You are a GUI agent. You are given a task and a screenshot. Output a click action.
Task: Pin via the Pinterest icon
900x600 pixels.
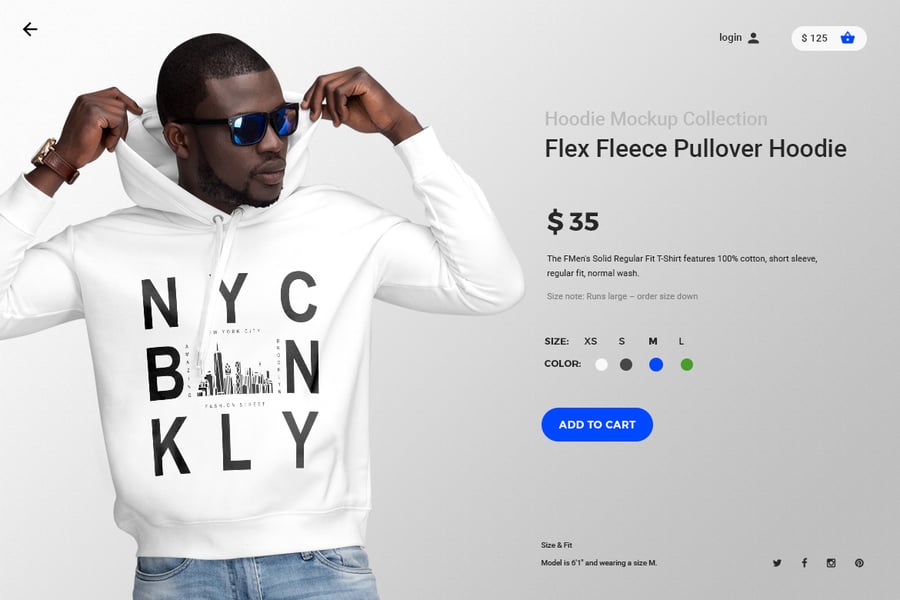[859, 563]
